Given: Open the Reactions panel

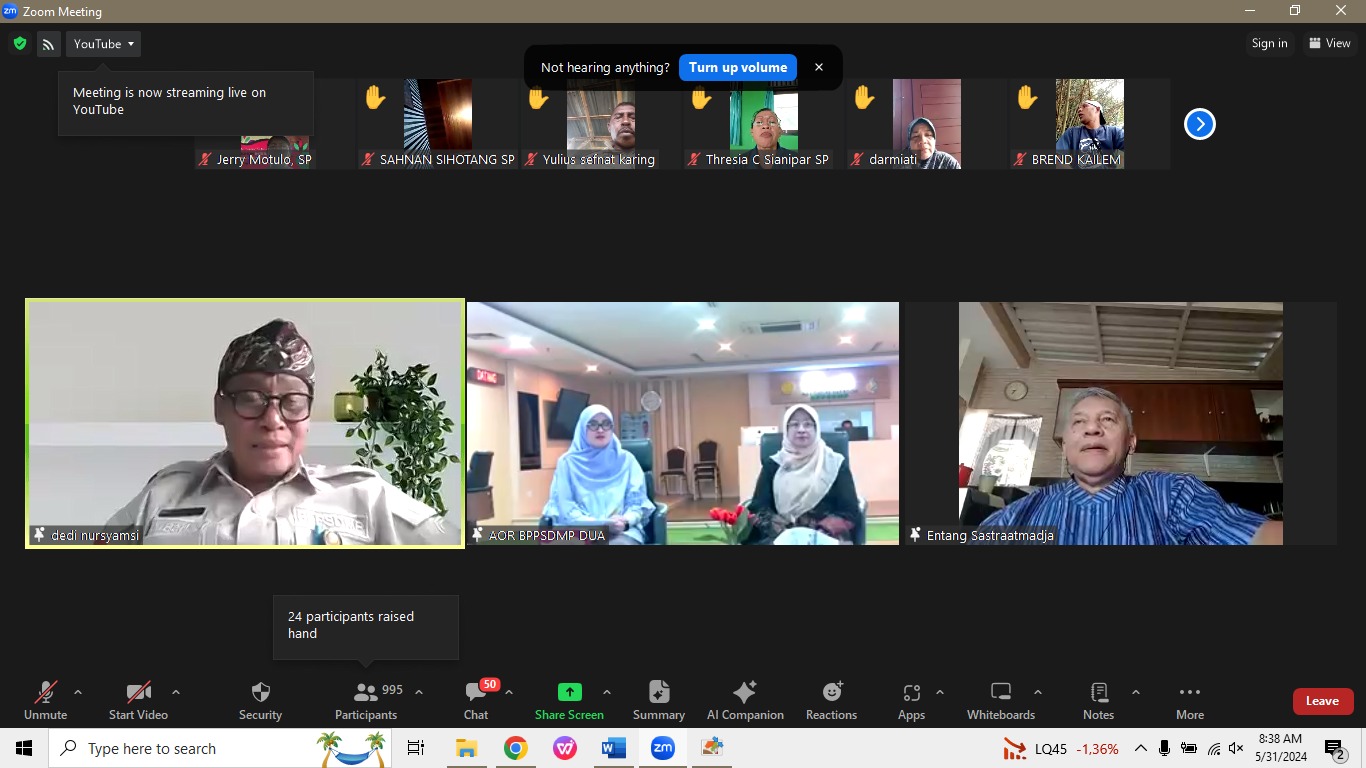Looking at the screenshot, I should [831, 693].
